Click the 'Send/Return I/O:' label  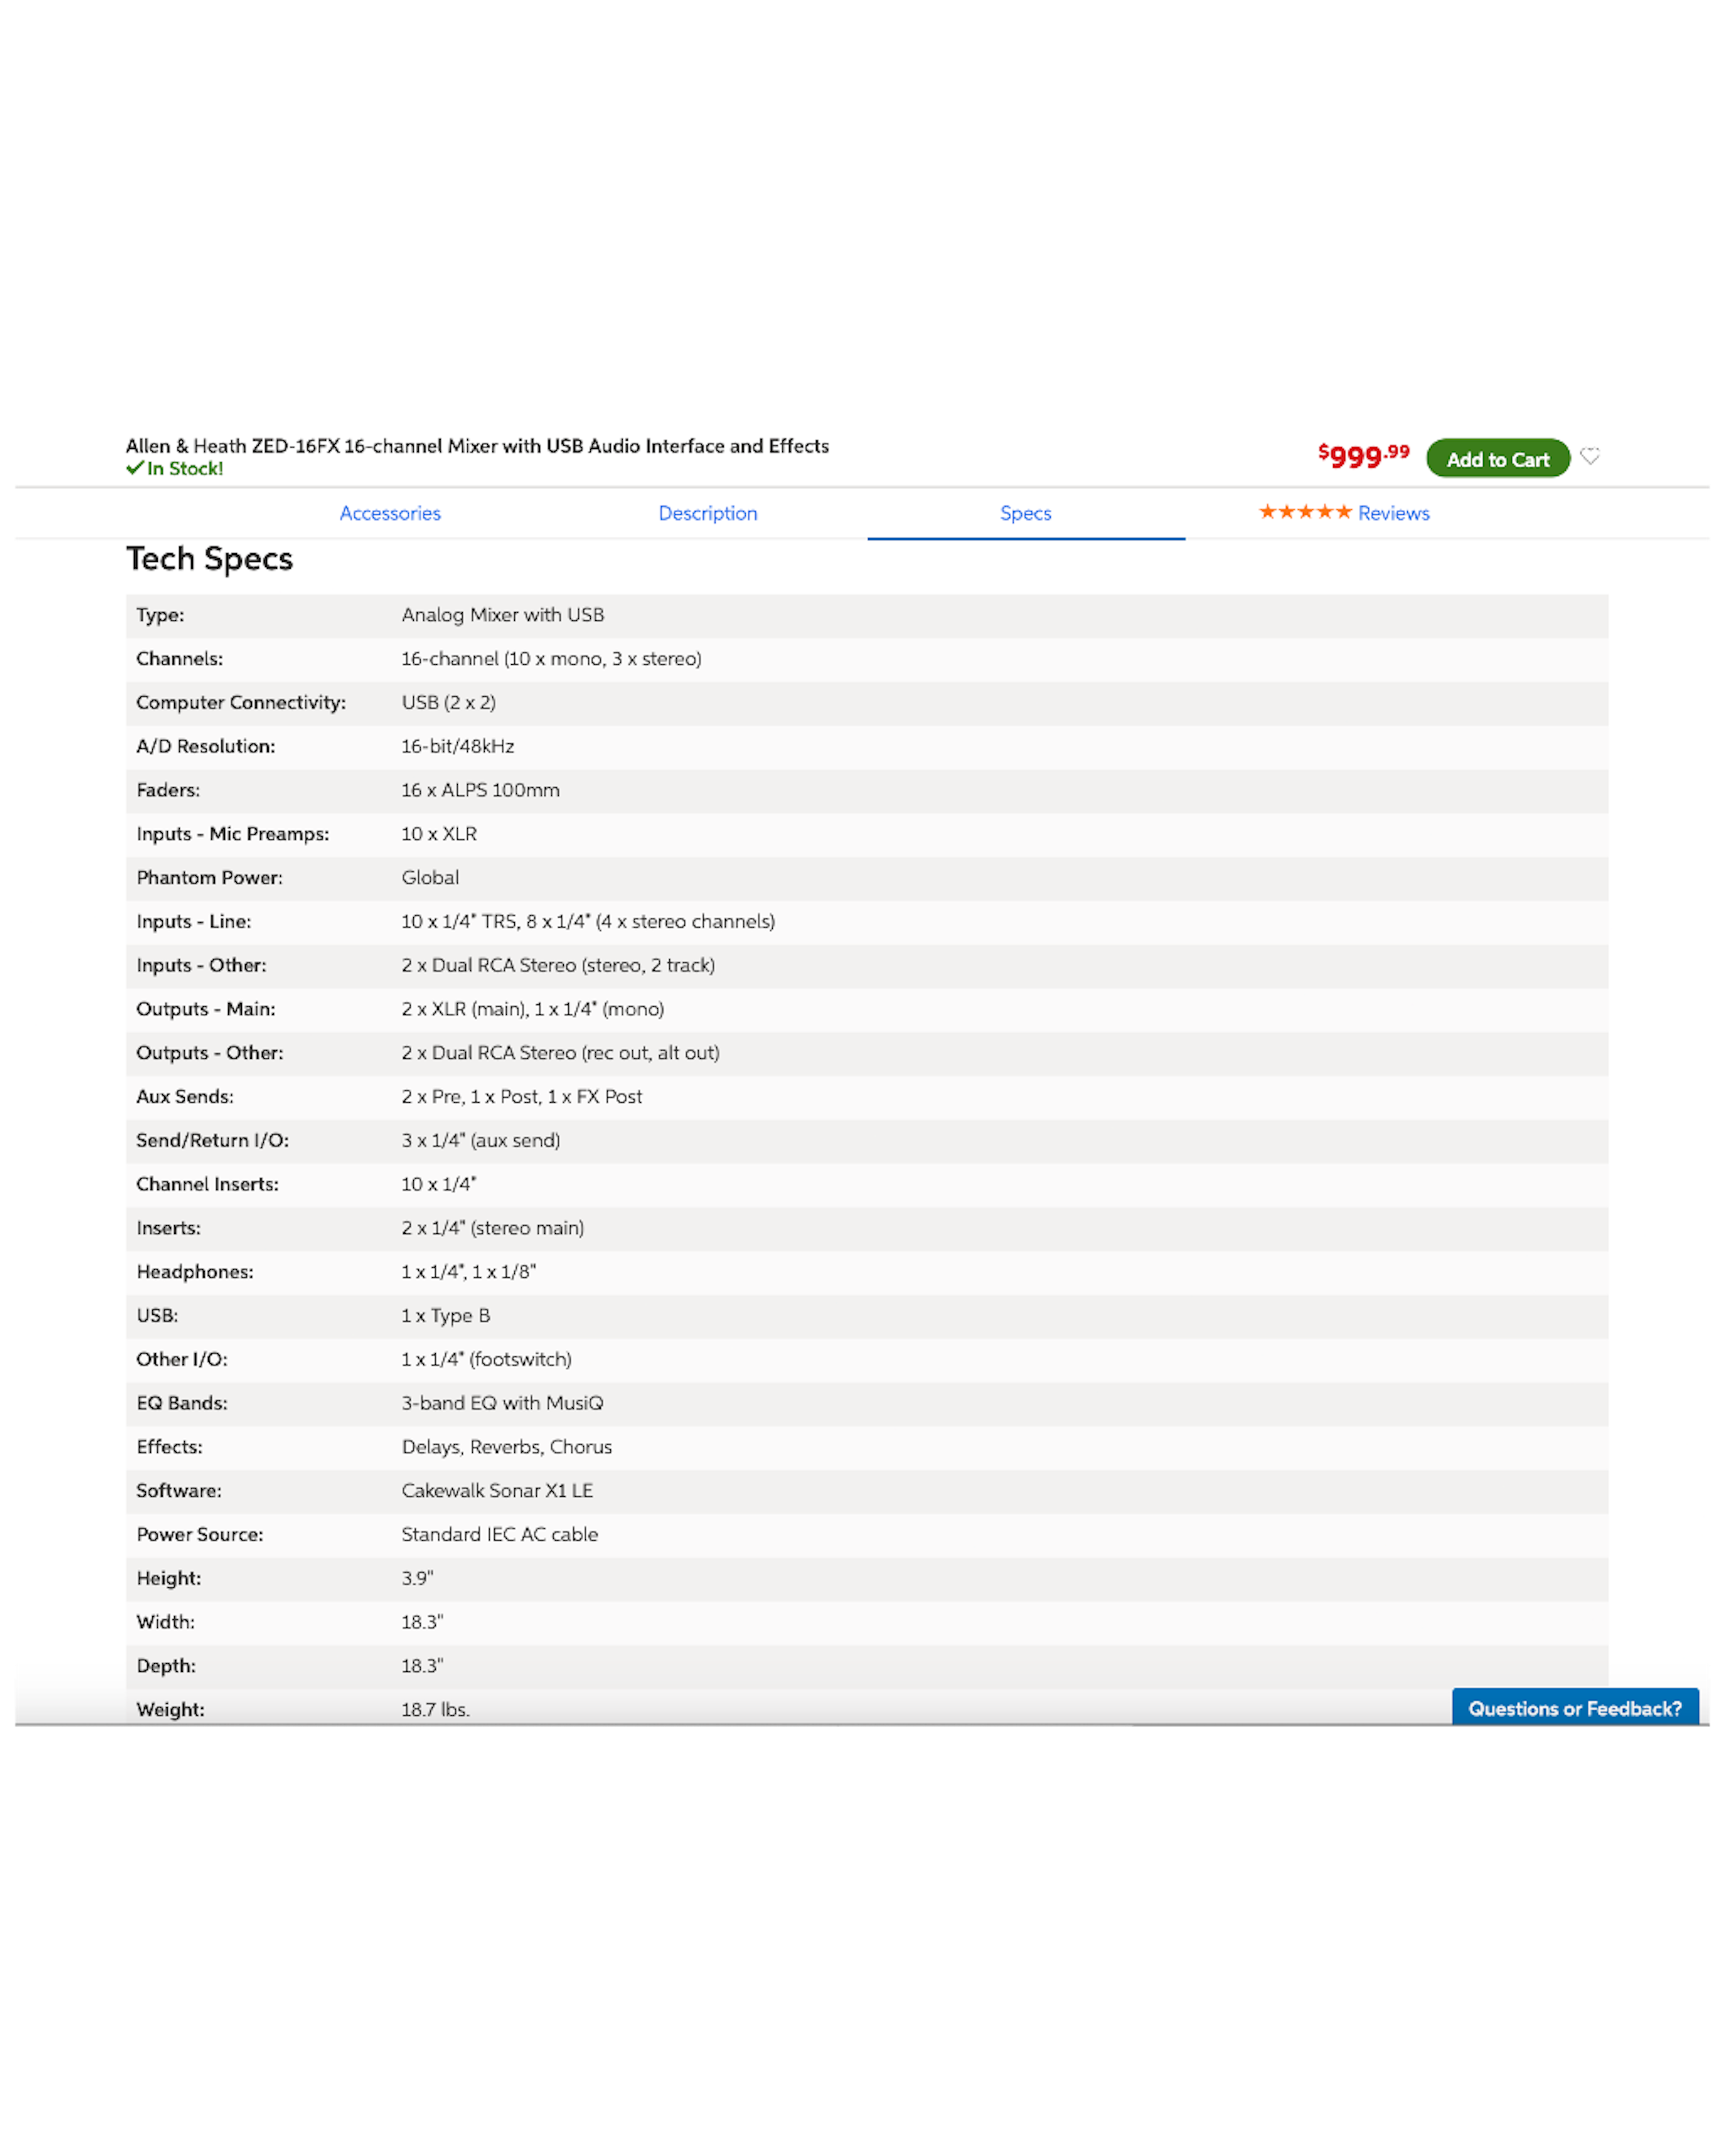point(212,1140)
